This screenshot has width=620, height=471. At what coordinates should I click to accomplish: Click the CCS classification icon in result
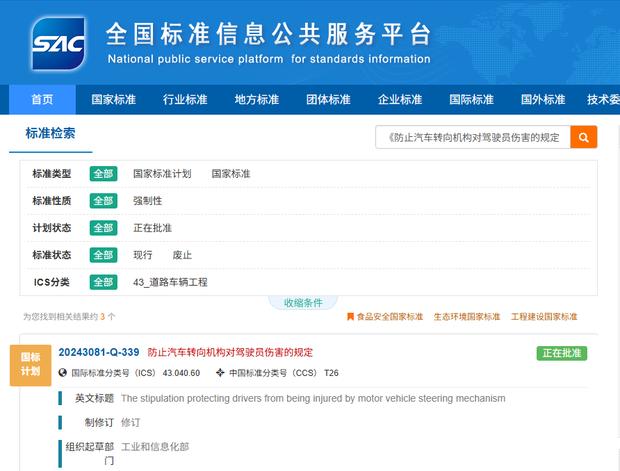220,373
